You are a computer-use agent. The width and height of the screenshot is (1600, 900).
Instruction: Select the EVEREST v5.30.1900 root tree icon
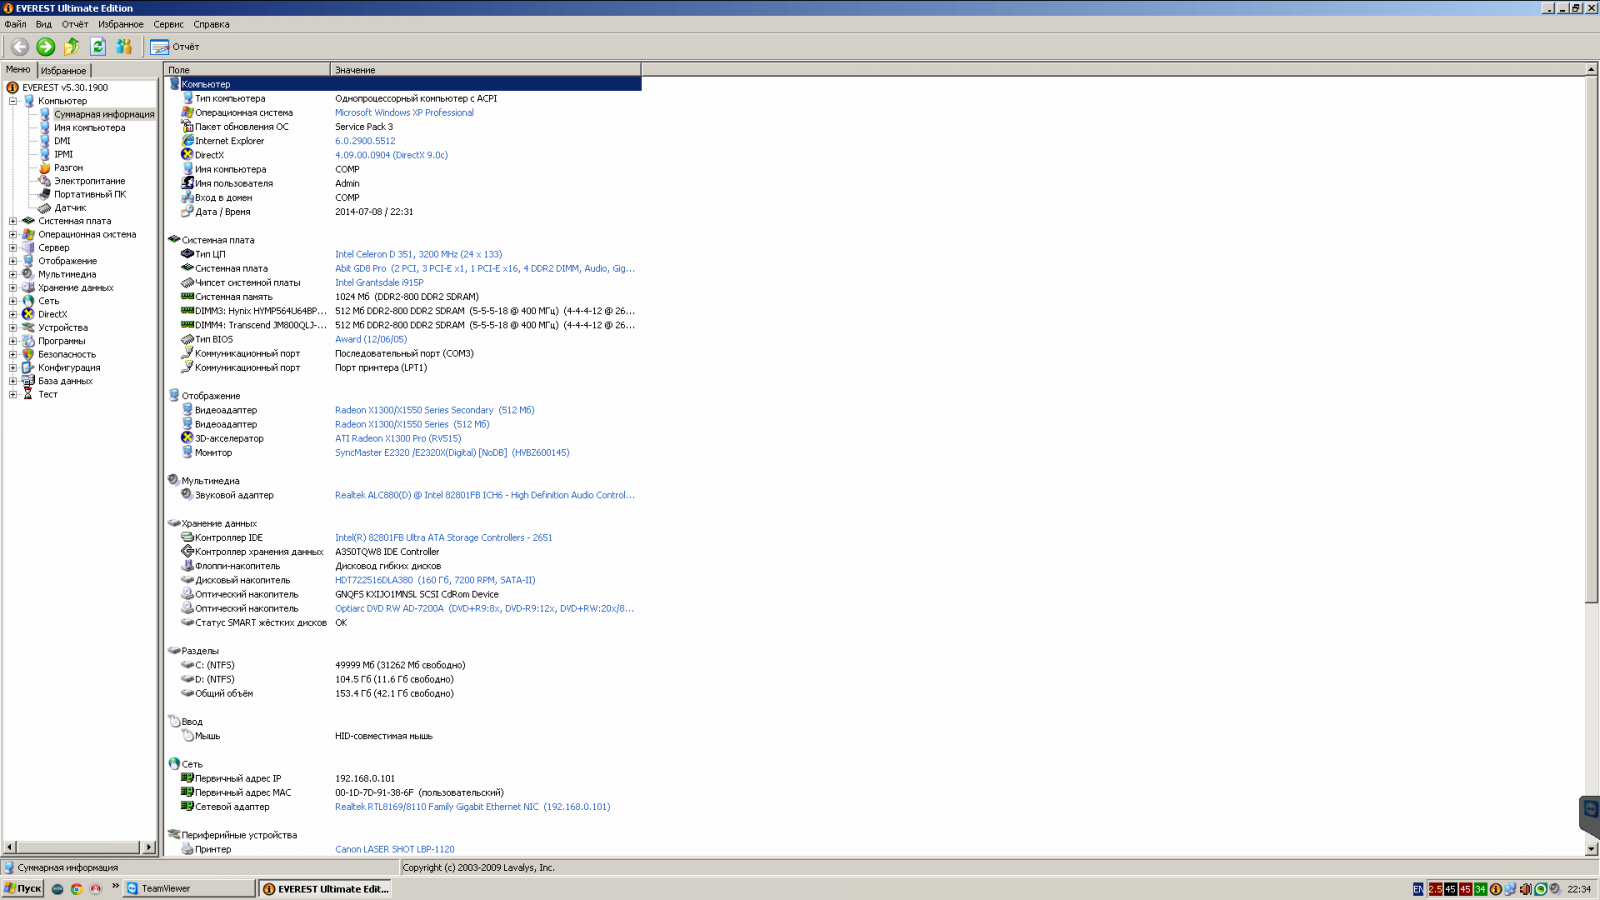click(x=13, y=87)
